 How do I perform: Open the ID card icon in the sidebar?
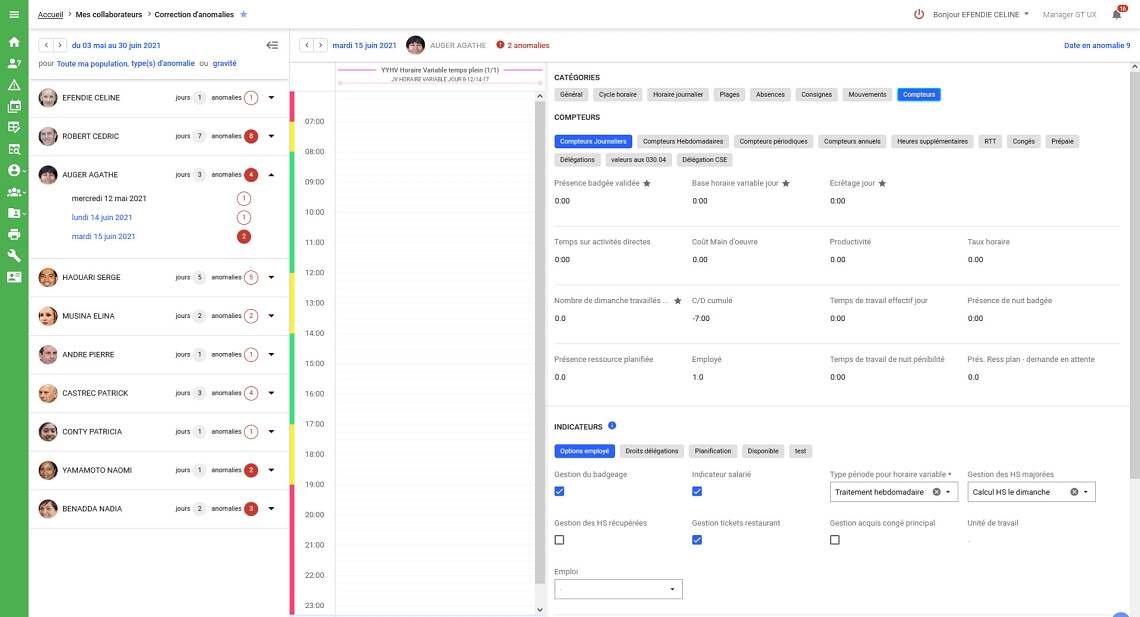(x=14, y=277)
